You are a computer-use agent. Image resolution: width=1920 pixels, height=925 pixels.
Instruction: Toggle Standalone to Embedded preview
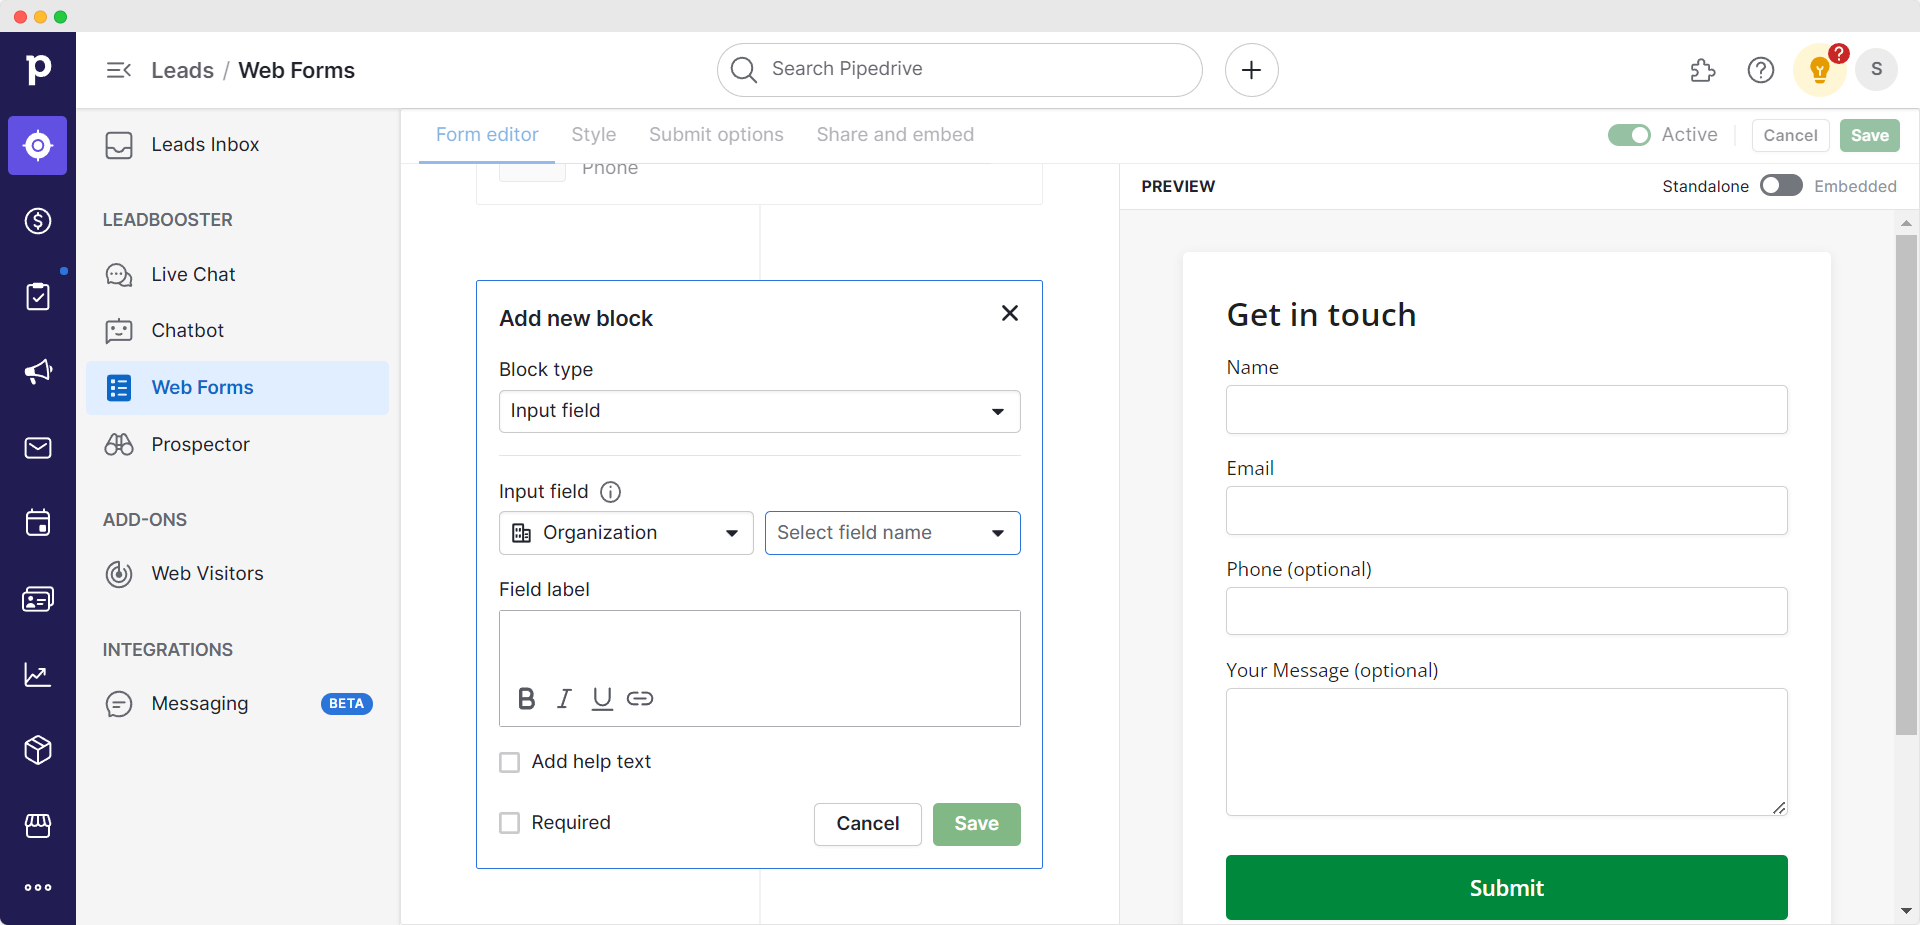(1781, 186)
